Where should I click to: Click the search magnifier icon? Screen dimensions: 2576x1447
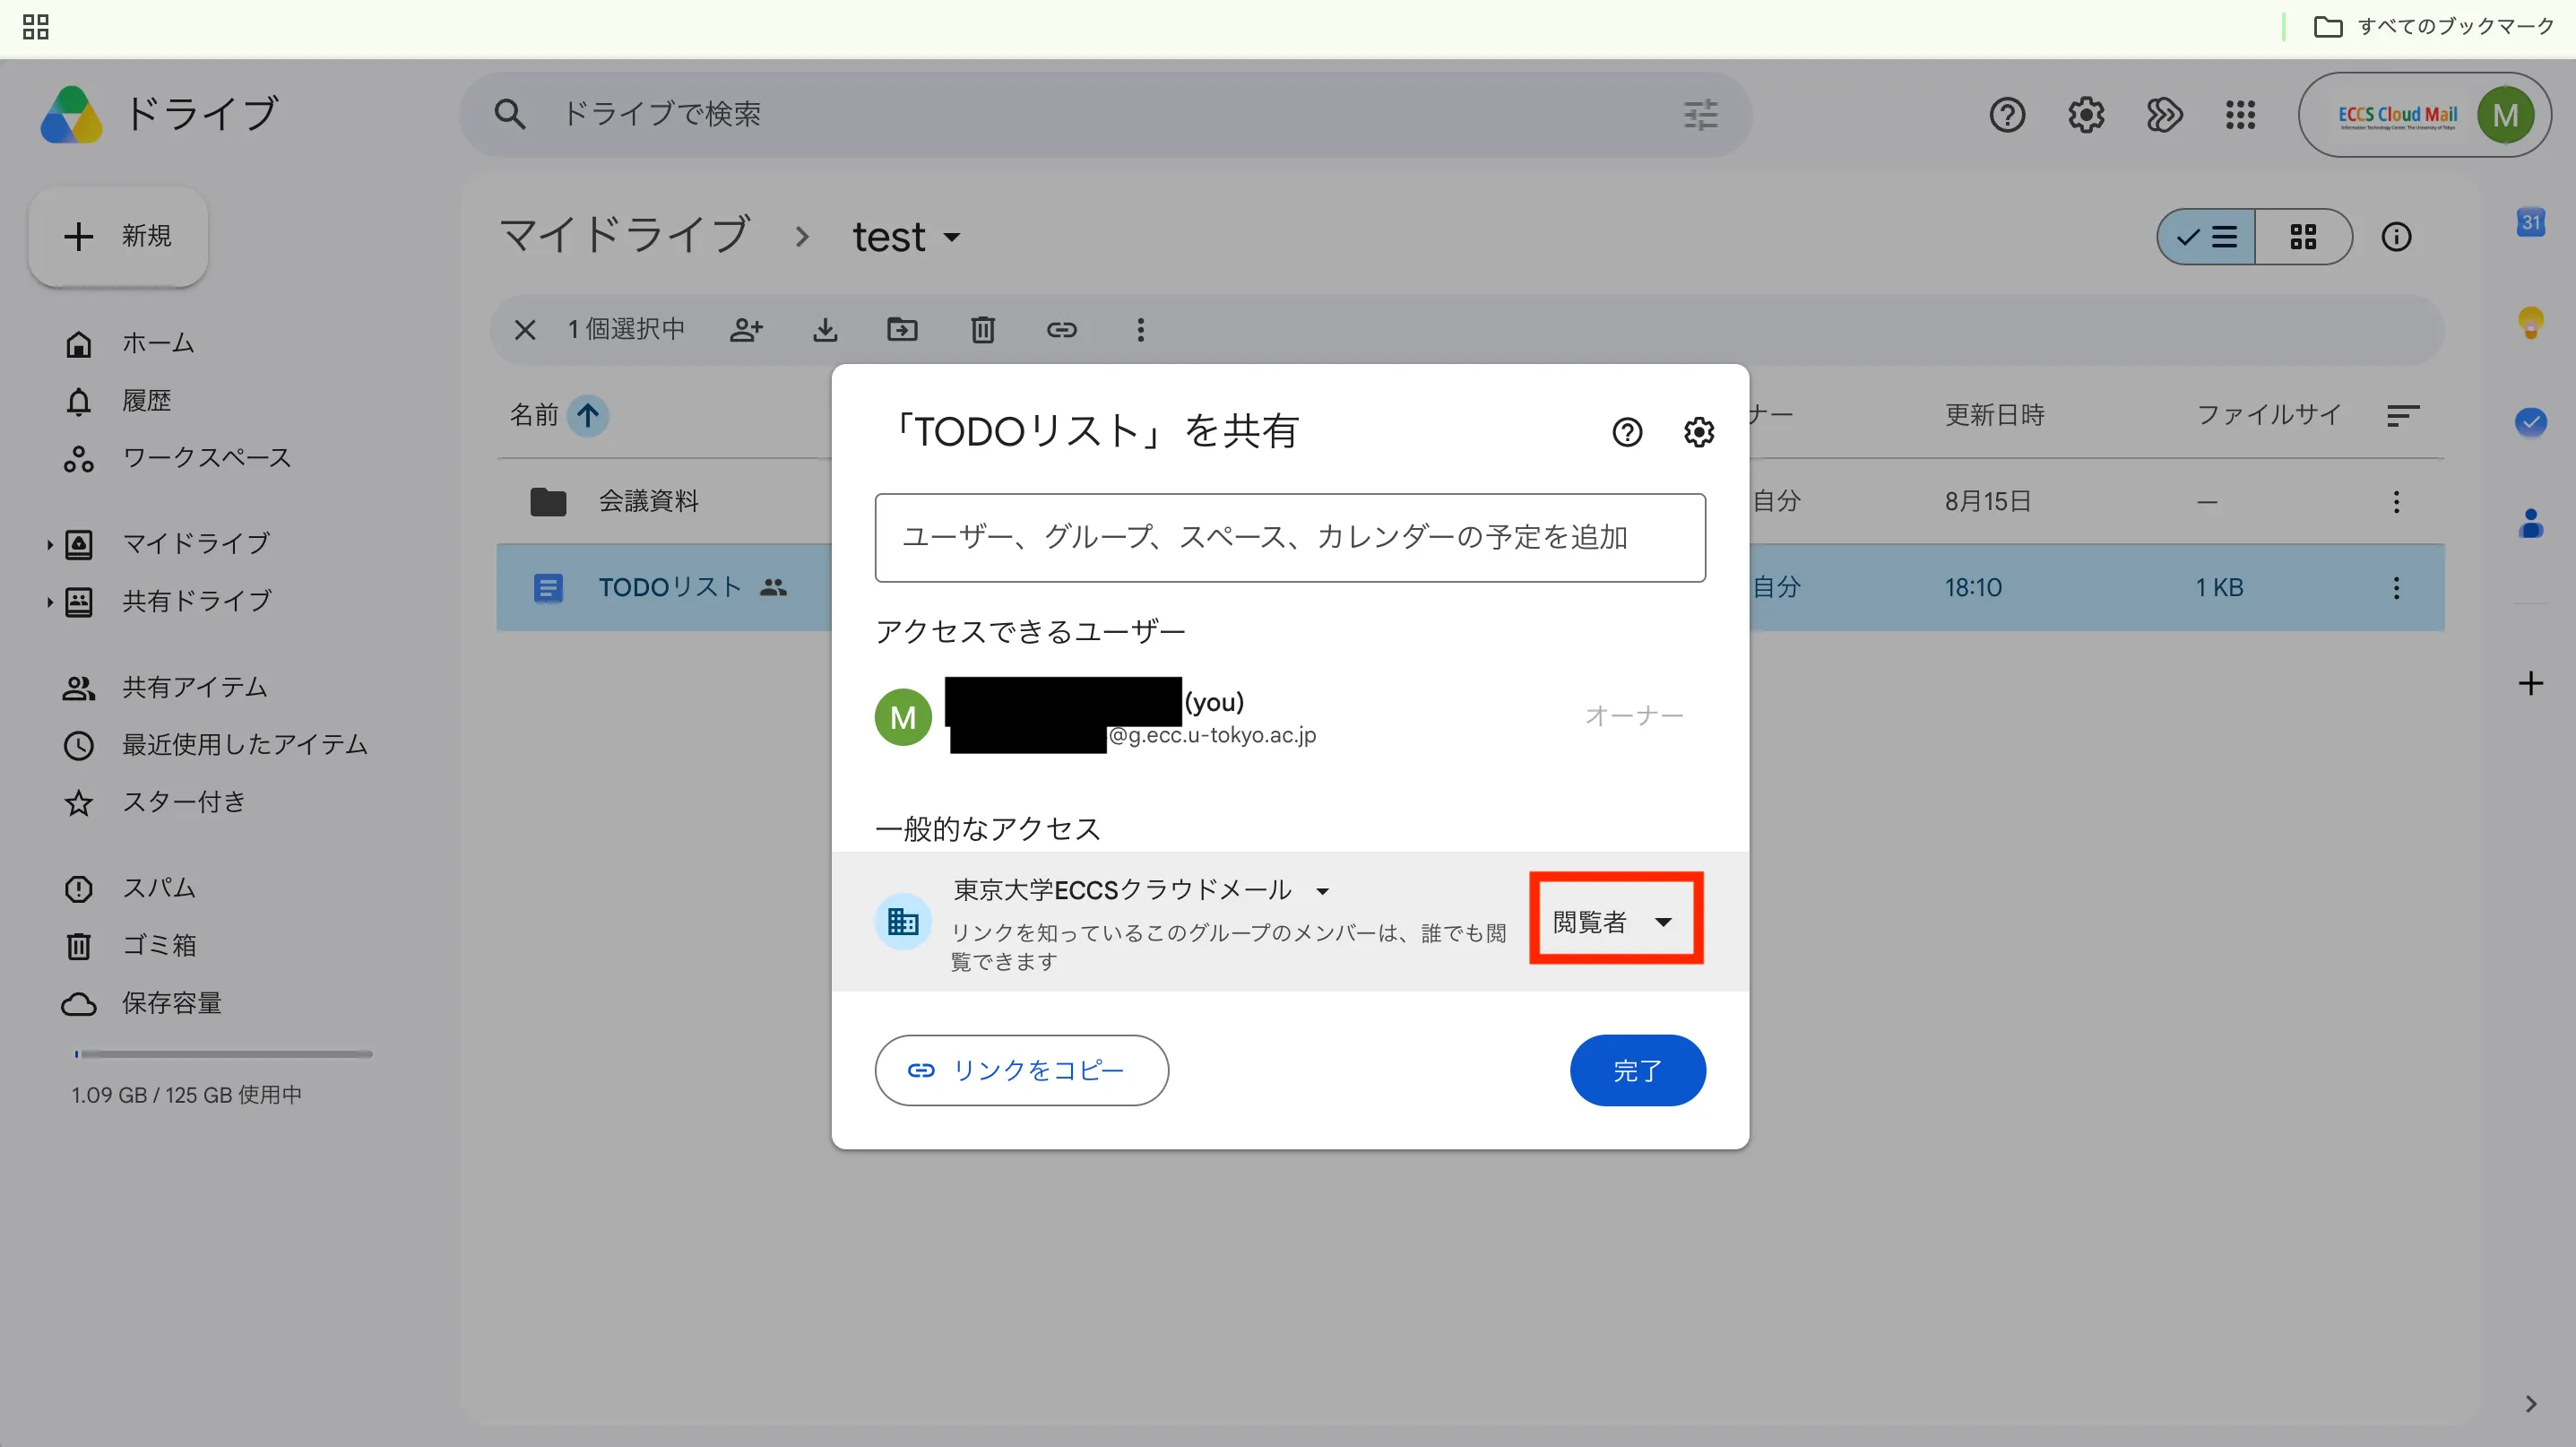tap(509, 114)
